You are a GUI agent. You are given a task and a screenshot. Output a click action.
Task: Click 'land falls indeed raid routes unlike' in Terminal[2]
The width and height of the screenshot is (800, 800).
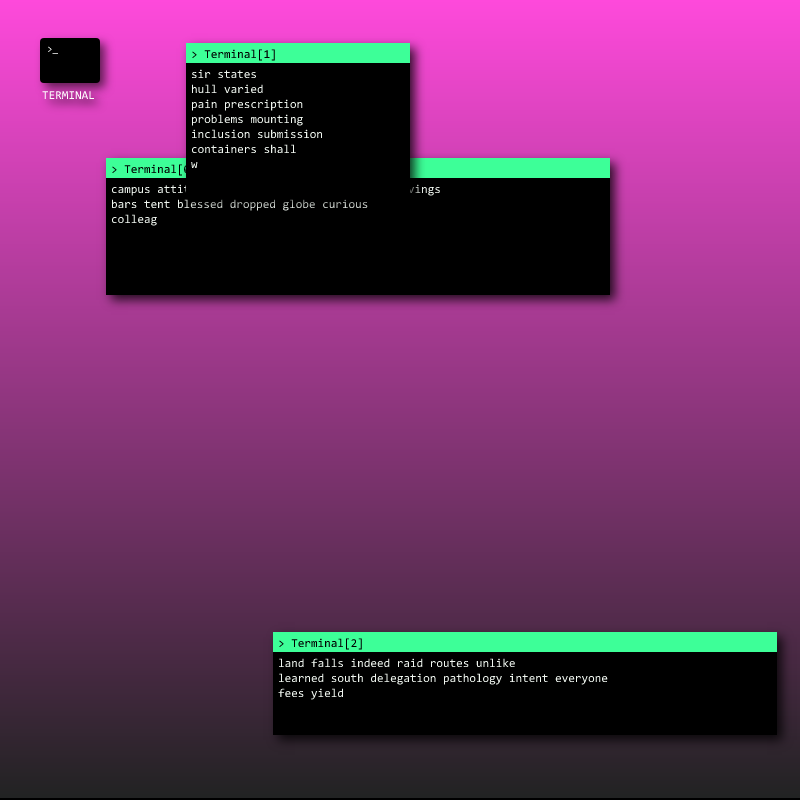[x=396, y=663]
